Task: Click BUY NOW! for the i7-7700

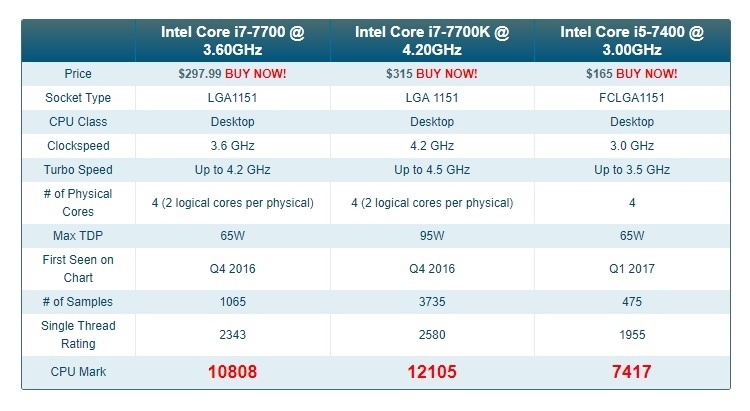Action: click(255, 74)
